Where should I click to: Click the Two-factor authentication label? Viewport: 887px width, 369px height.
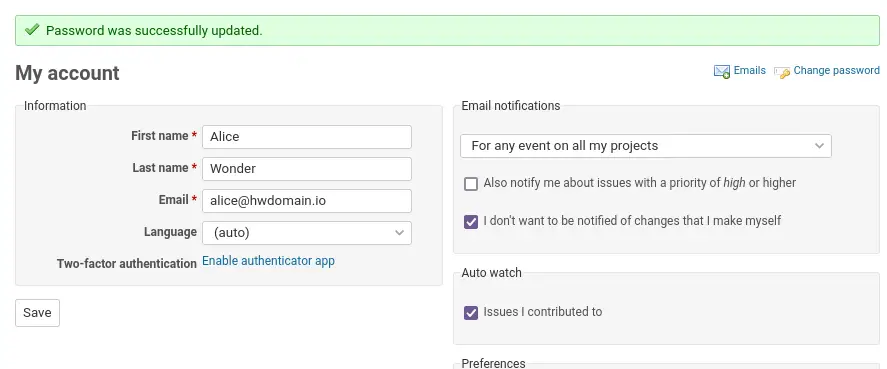(x=127, y=264)
